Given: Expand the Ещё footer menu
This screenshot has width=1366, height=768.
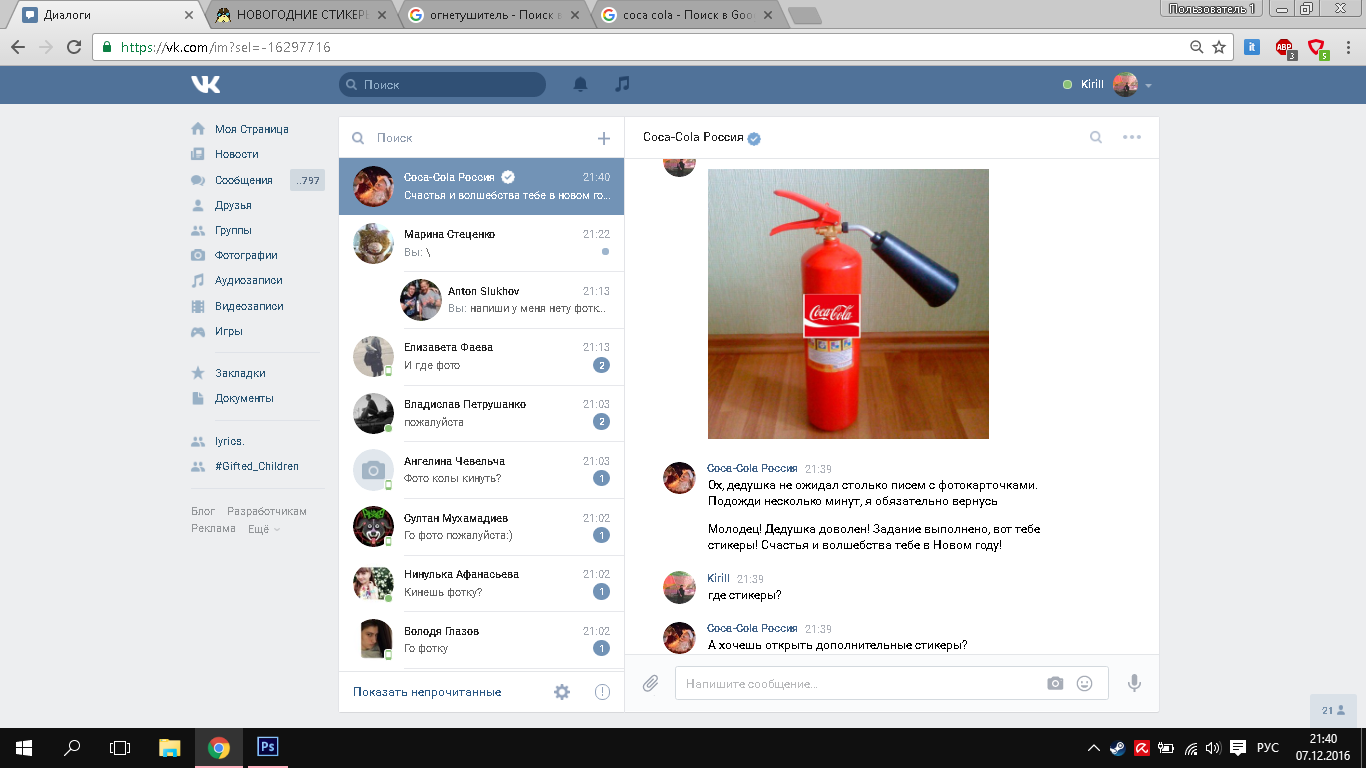Looking at the screenshot, I should coord(264,529).
